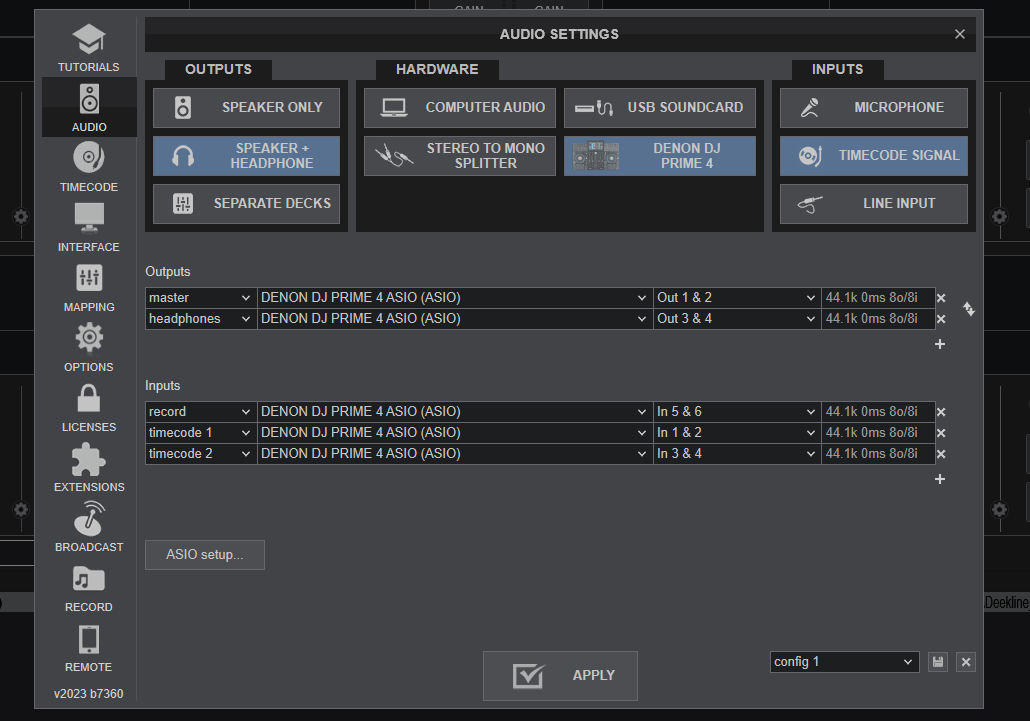Open the Out 1 & 2 channel dropdown

(x=737, y=298)
